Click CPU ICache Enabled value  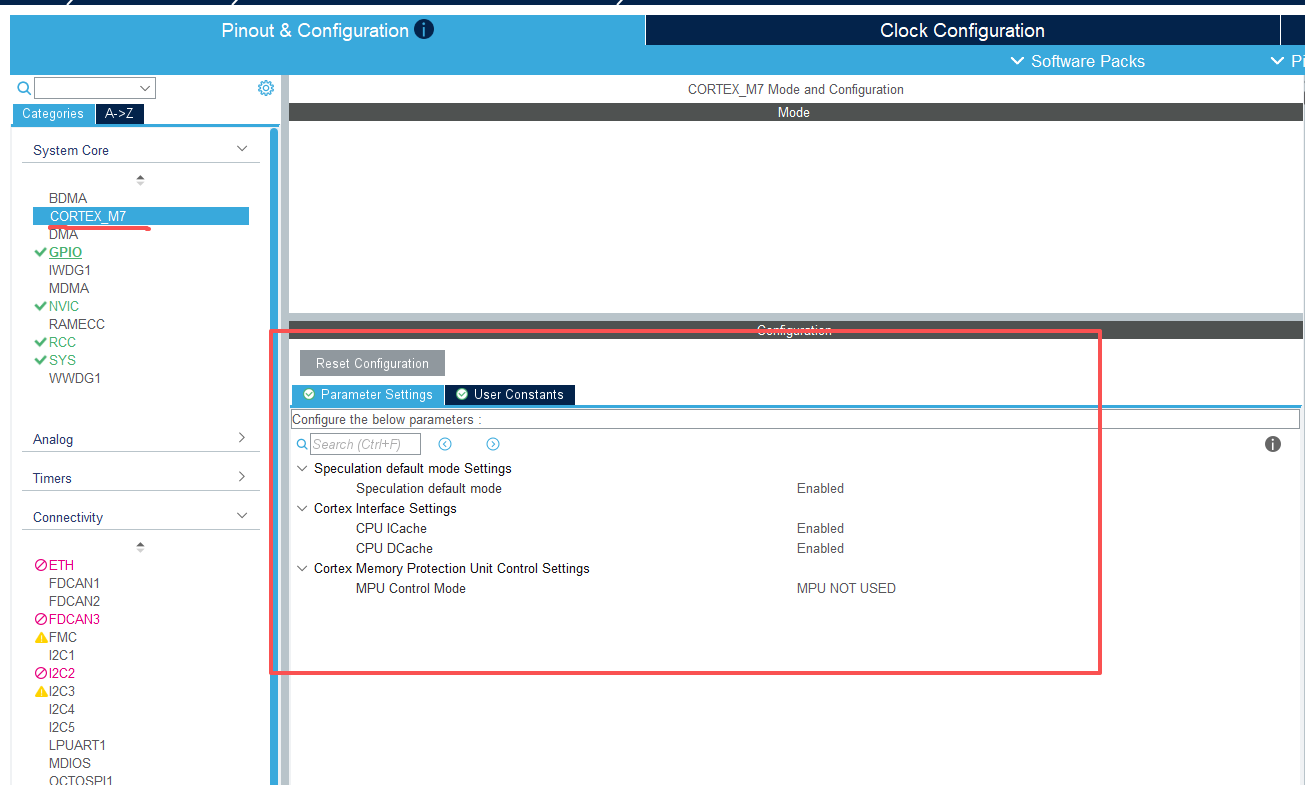click(x=820, y=528)
